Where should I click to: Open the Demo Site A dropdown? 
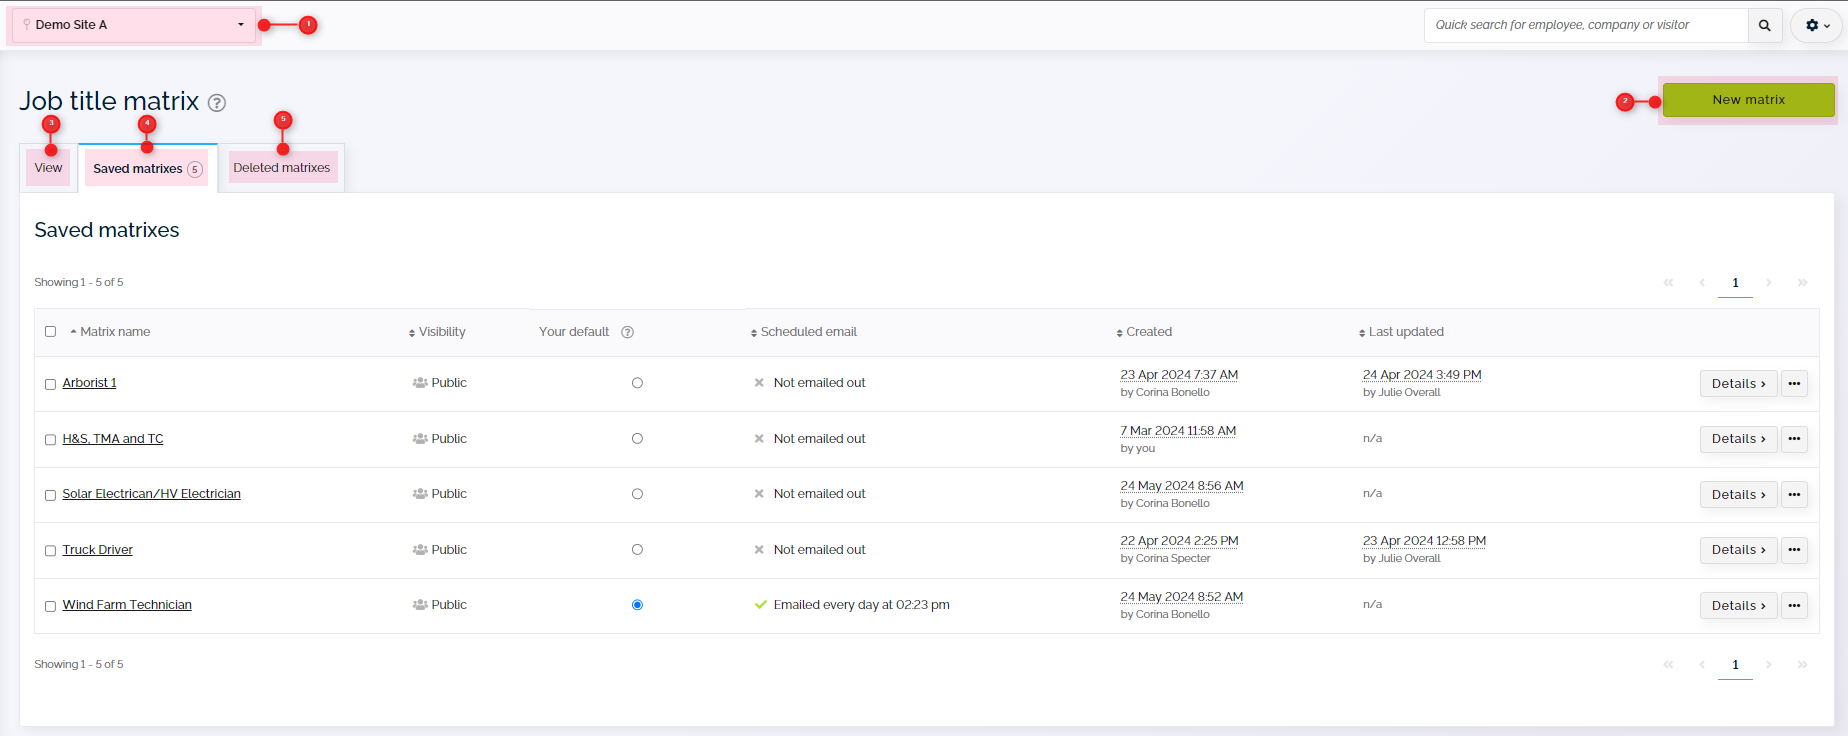(133, 25)
